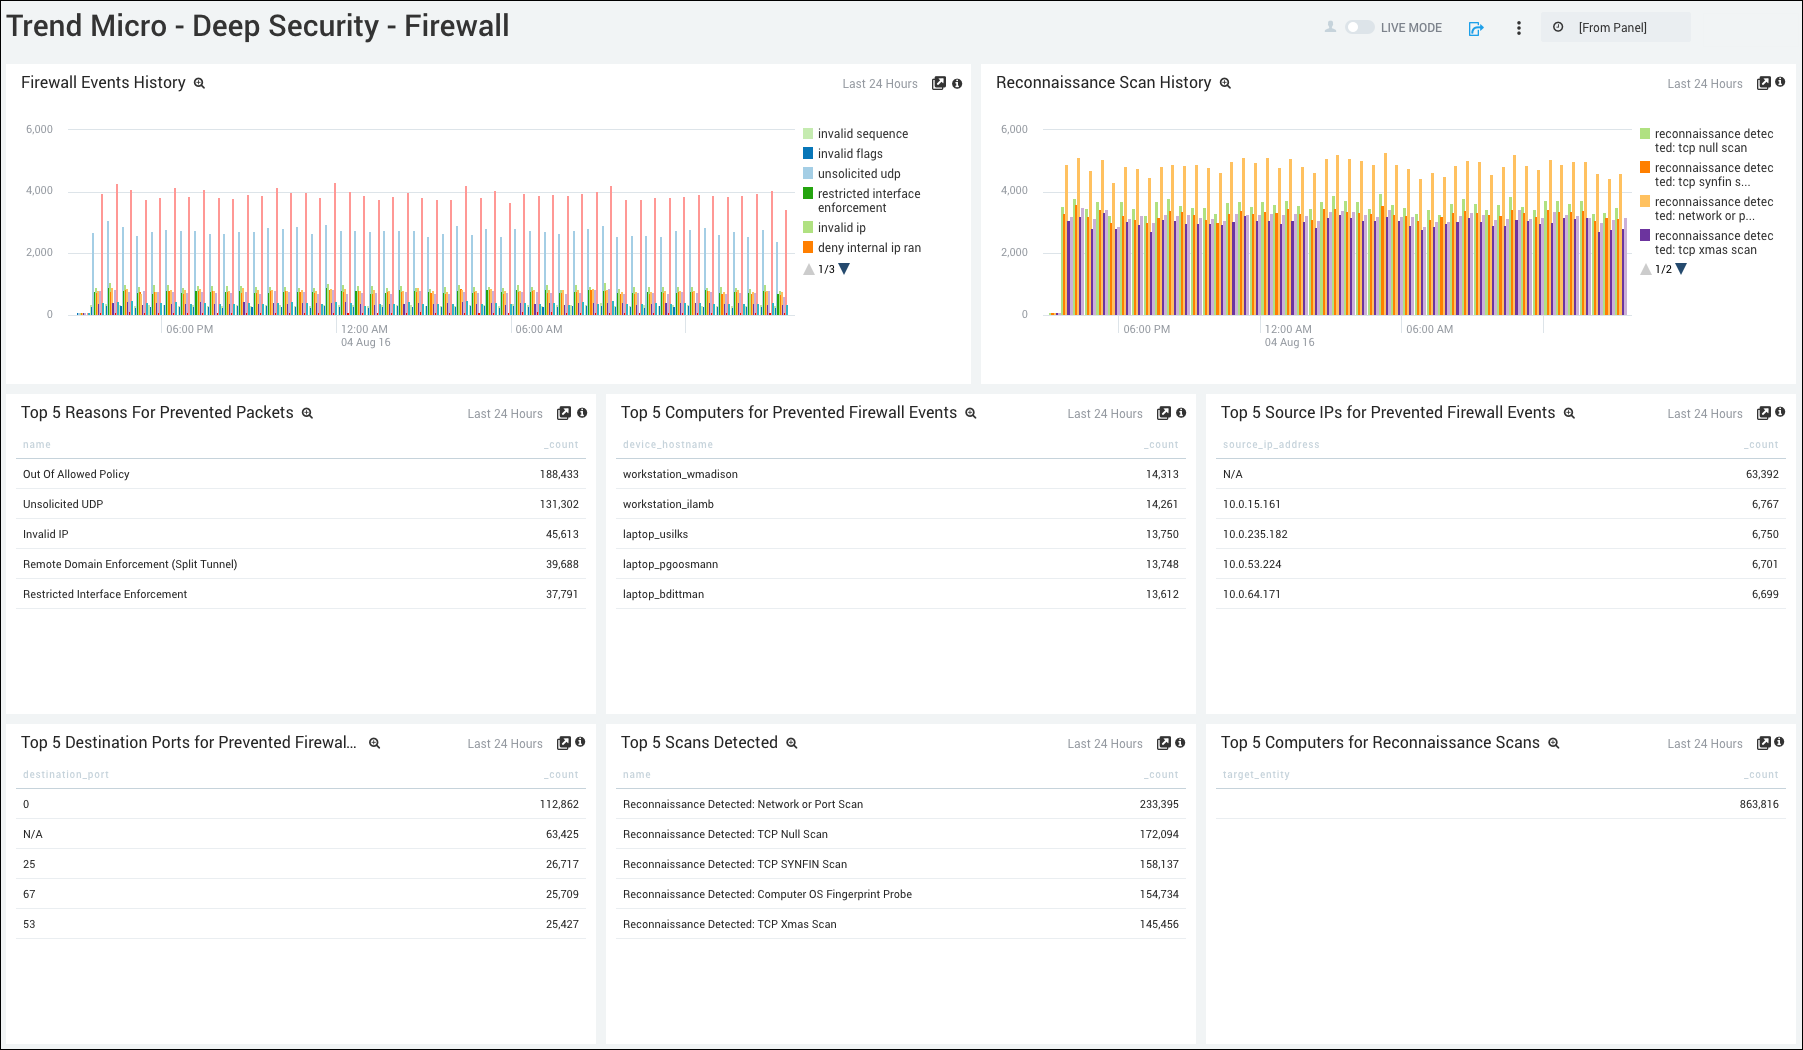Expand Top 5 Destination Ports panel via expand icon
This screenshot has width=1803, height=1050.
[x=563, y=743]
